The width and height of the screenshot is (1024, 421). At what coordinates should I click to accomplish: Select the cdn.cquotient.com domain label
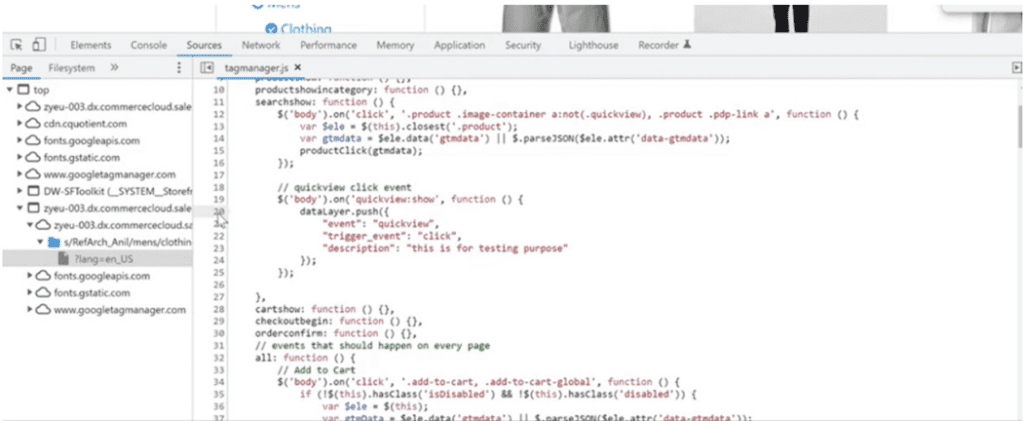pos(85,123)
